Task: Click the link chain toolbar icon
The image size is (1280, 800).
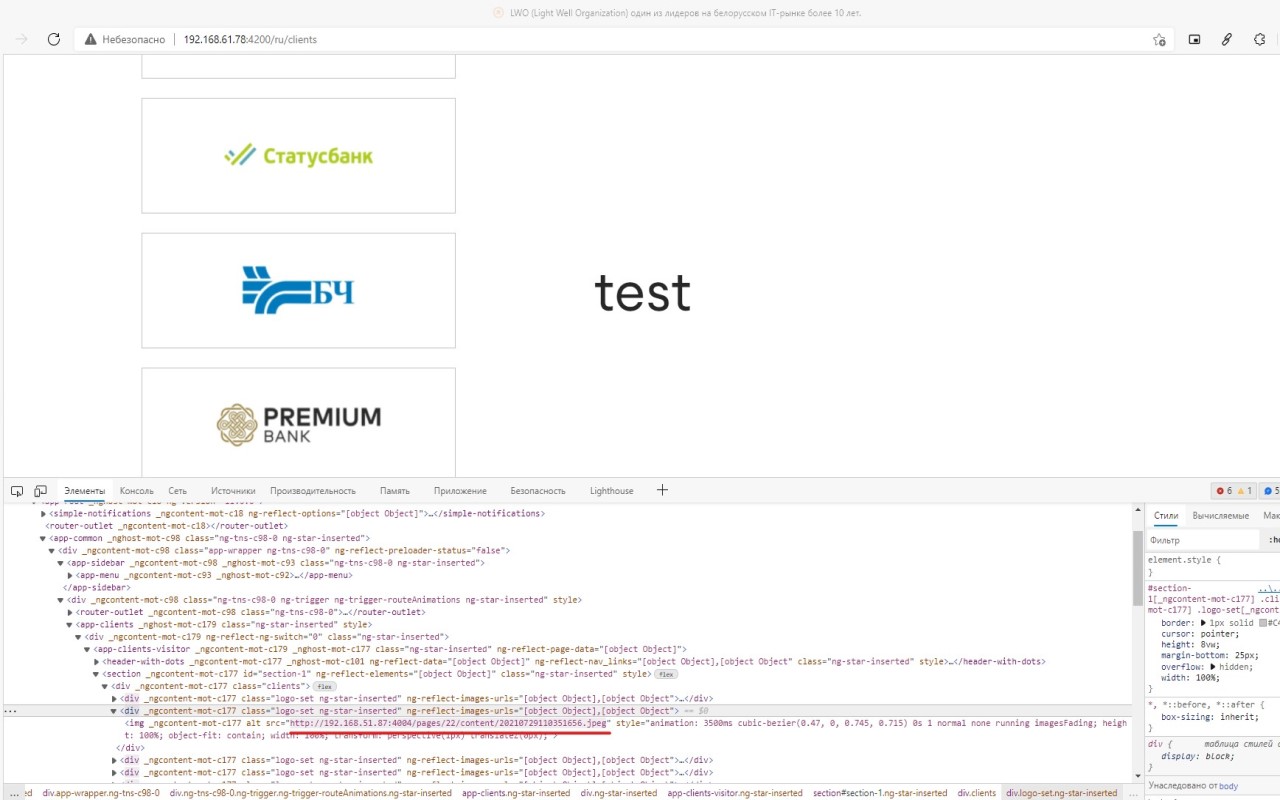Action: point(1227,39)
